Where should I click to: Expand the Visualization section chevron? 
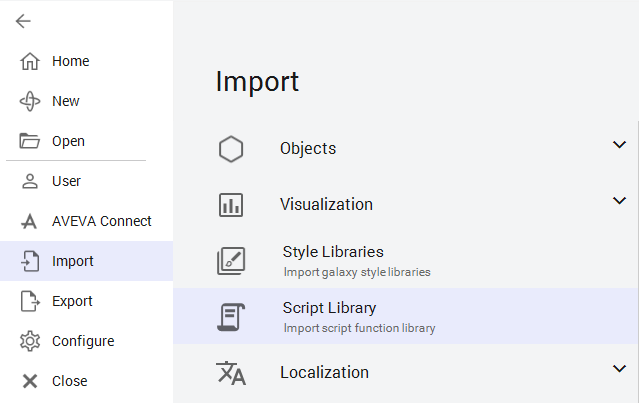point(619,200)
